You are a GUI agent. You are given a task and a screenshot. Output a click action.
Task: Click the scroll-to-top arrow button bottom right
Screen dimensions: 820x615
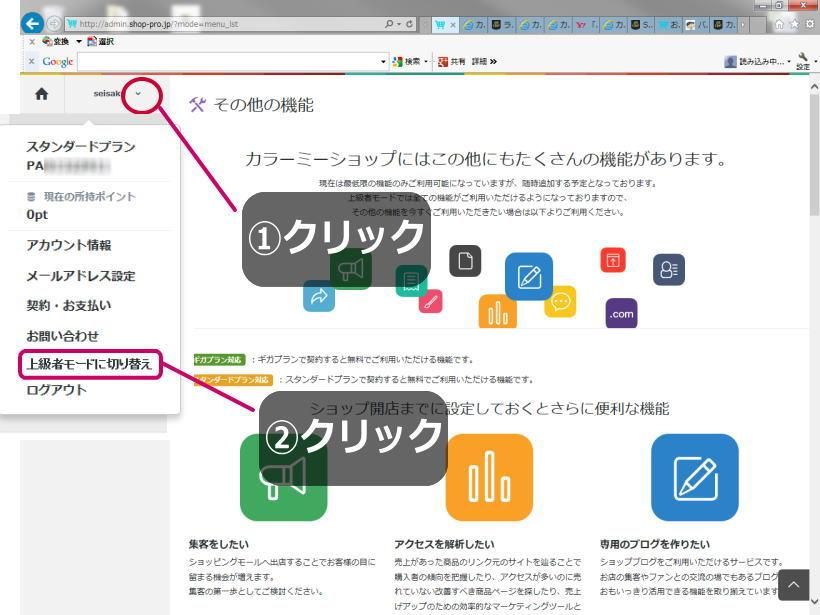click(x=793, y=583)
